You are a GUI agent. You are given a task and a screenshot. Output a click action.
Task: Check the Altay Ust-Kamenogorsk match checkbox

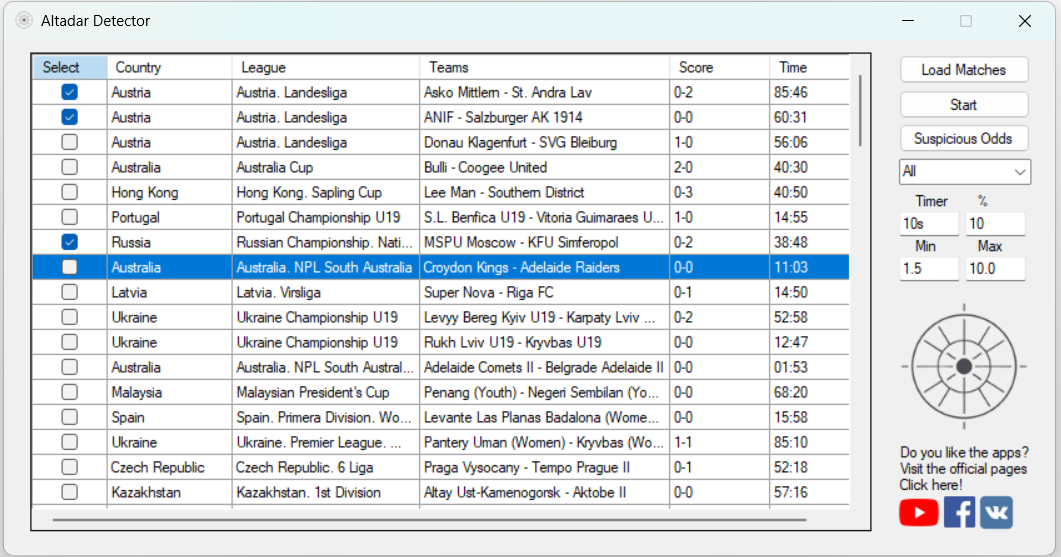(69, 493)
